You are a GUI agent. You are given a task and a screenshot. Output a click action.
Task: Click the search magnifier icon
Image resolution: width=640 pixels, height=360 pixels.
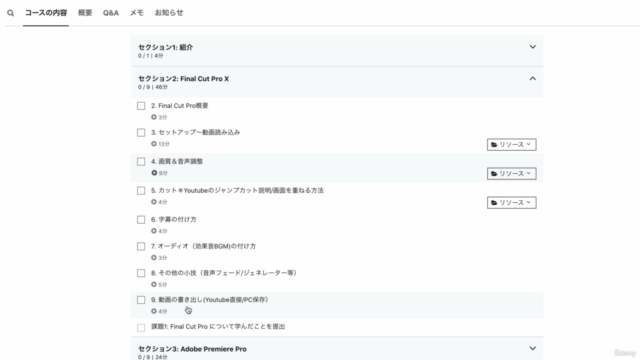11,13
